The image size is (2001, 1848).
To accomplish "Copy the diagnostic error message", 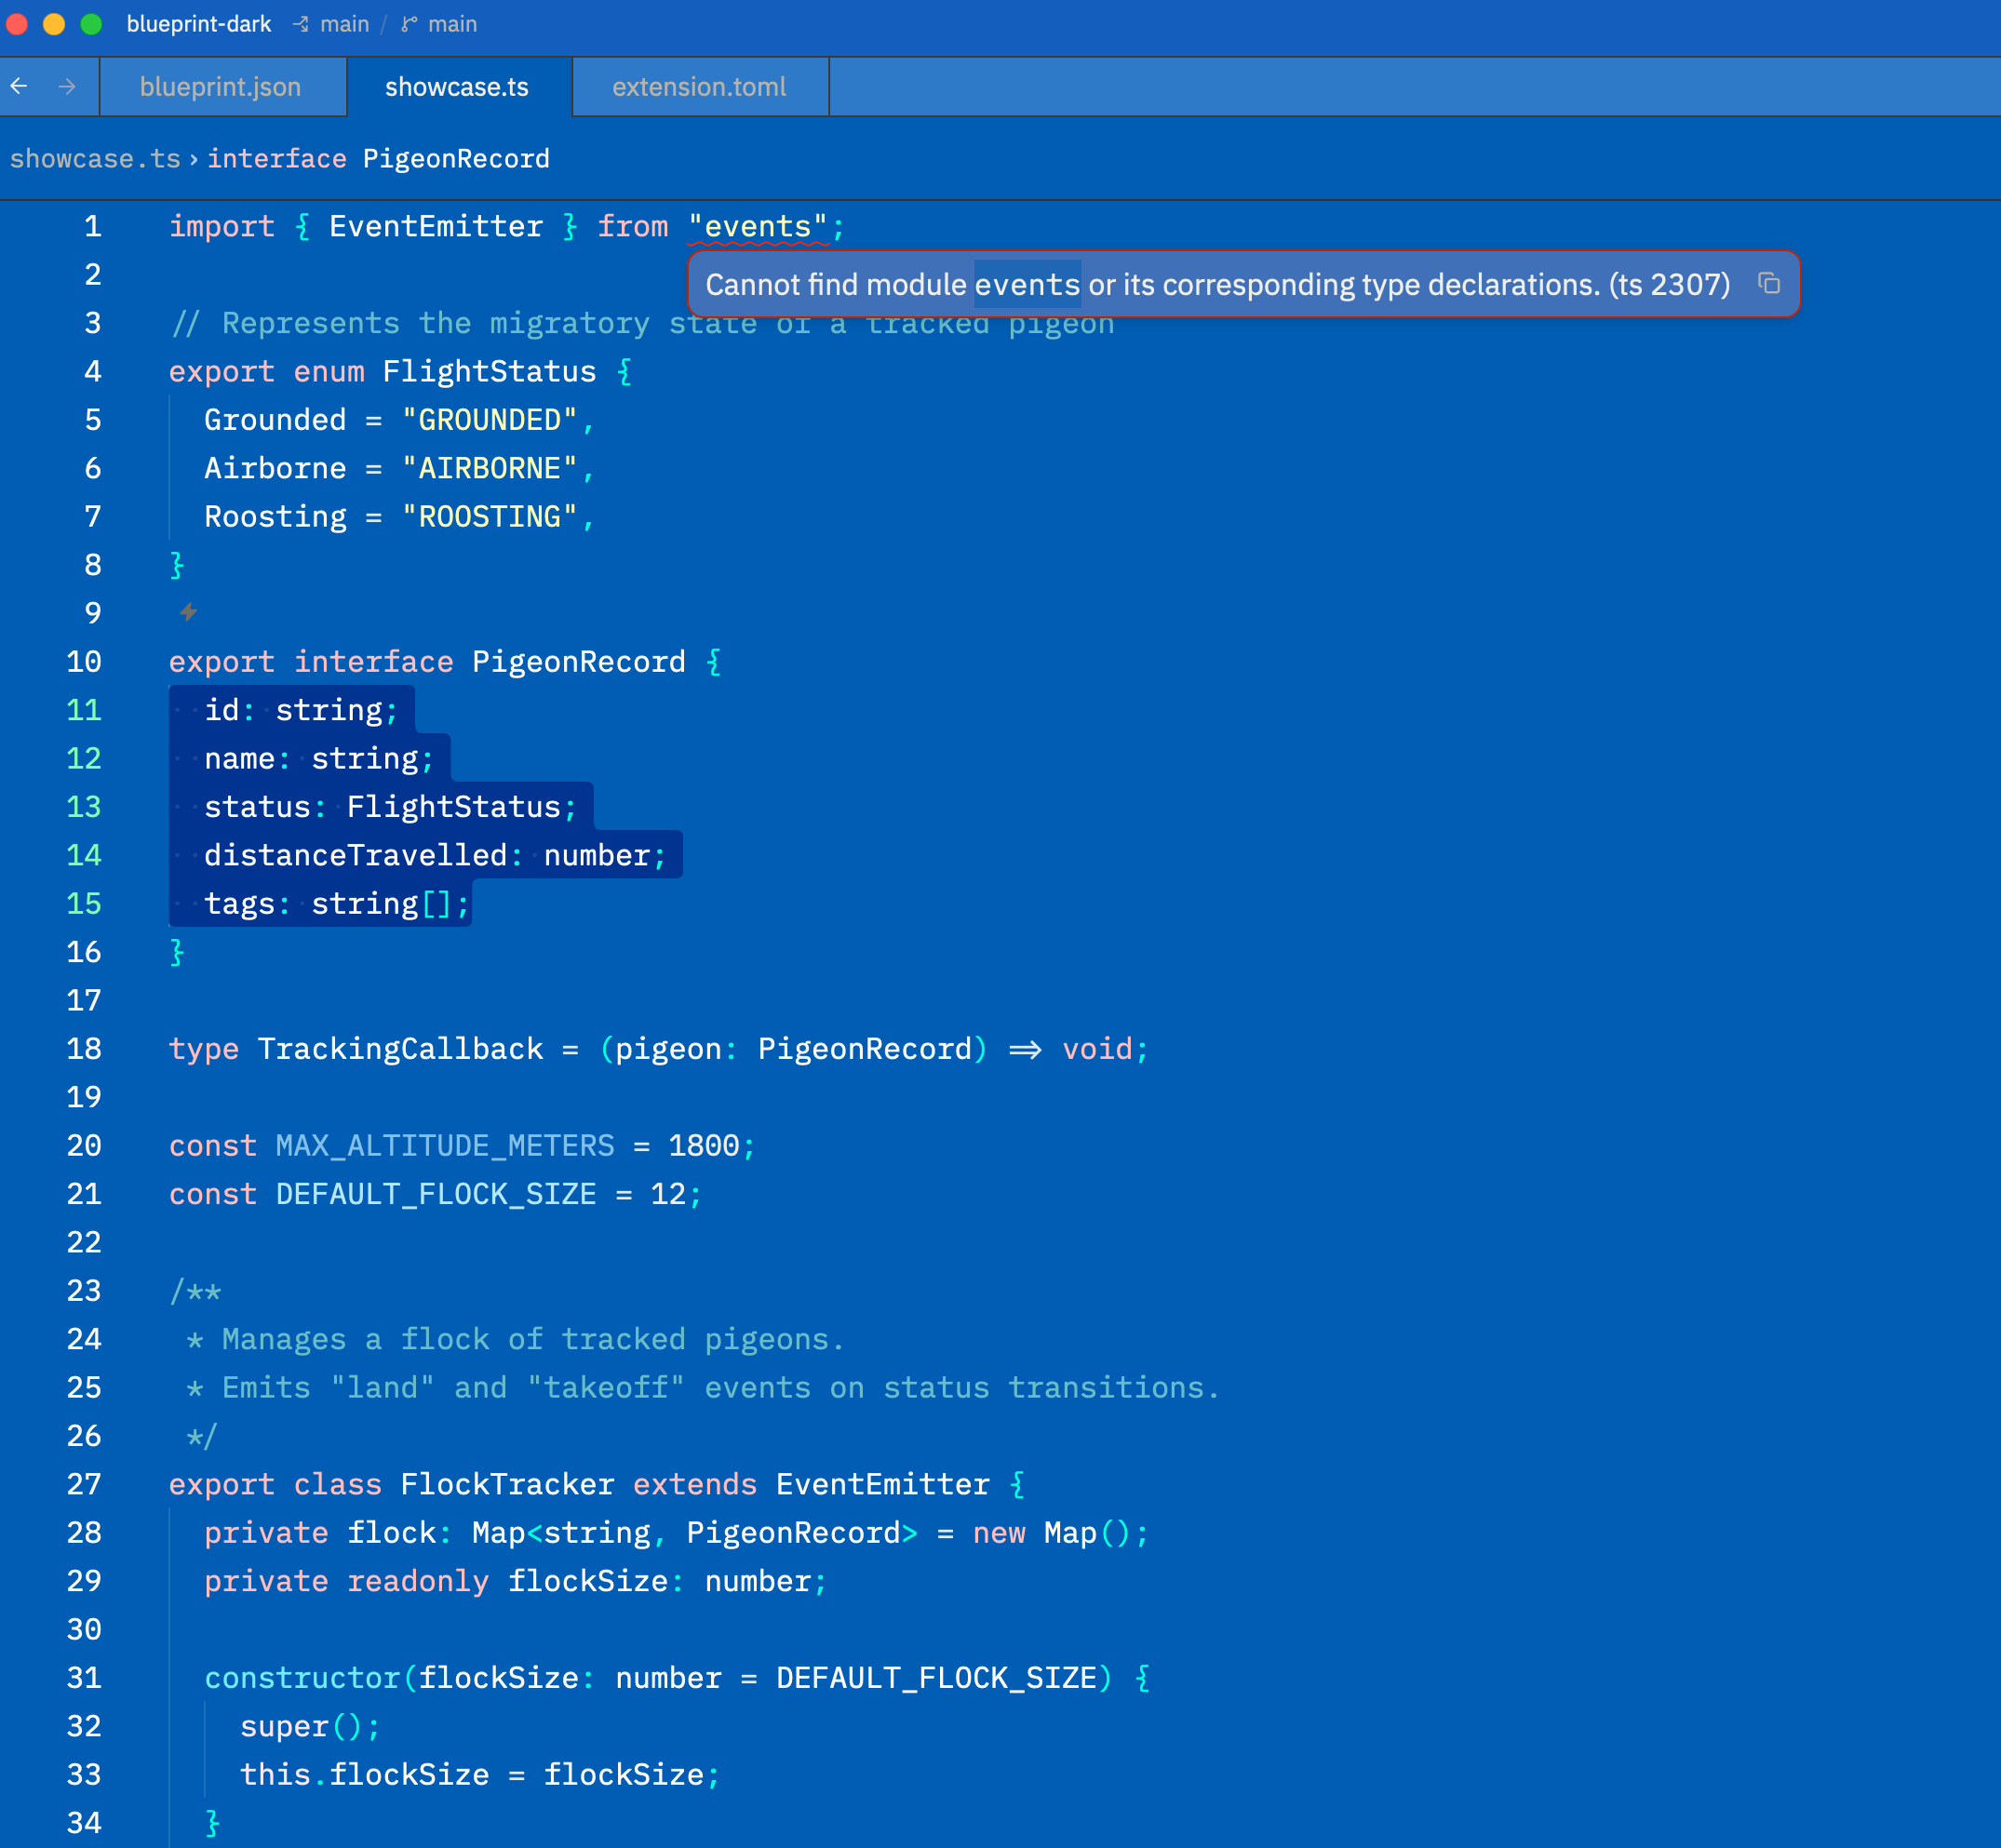I will pos(1768,284).
